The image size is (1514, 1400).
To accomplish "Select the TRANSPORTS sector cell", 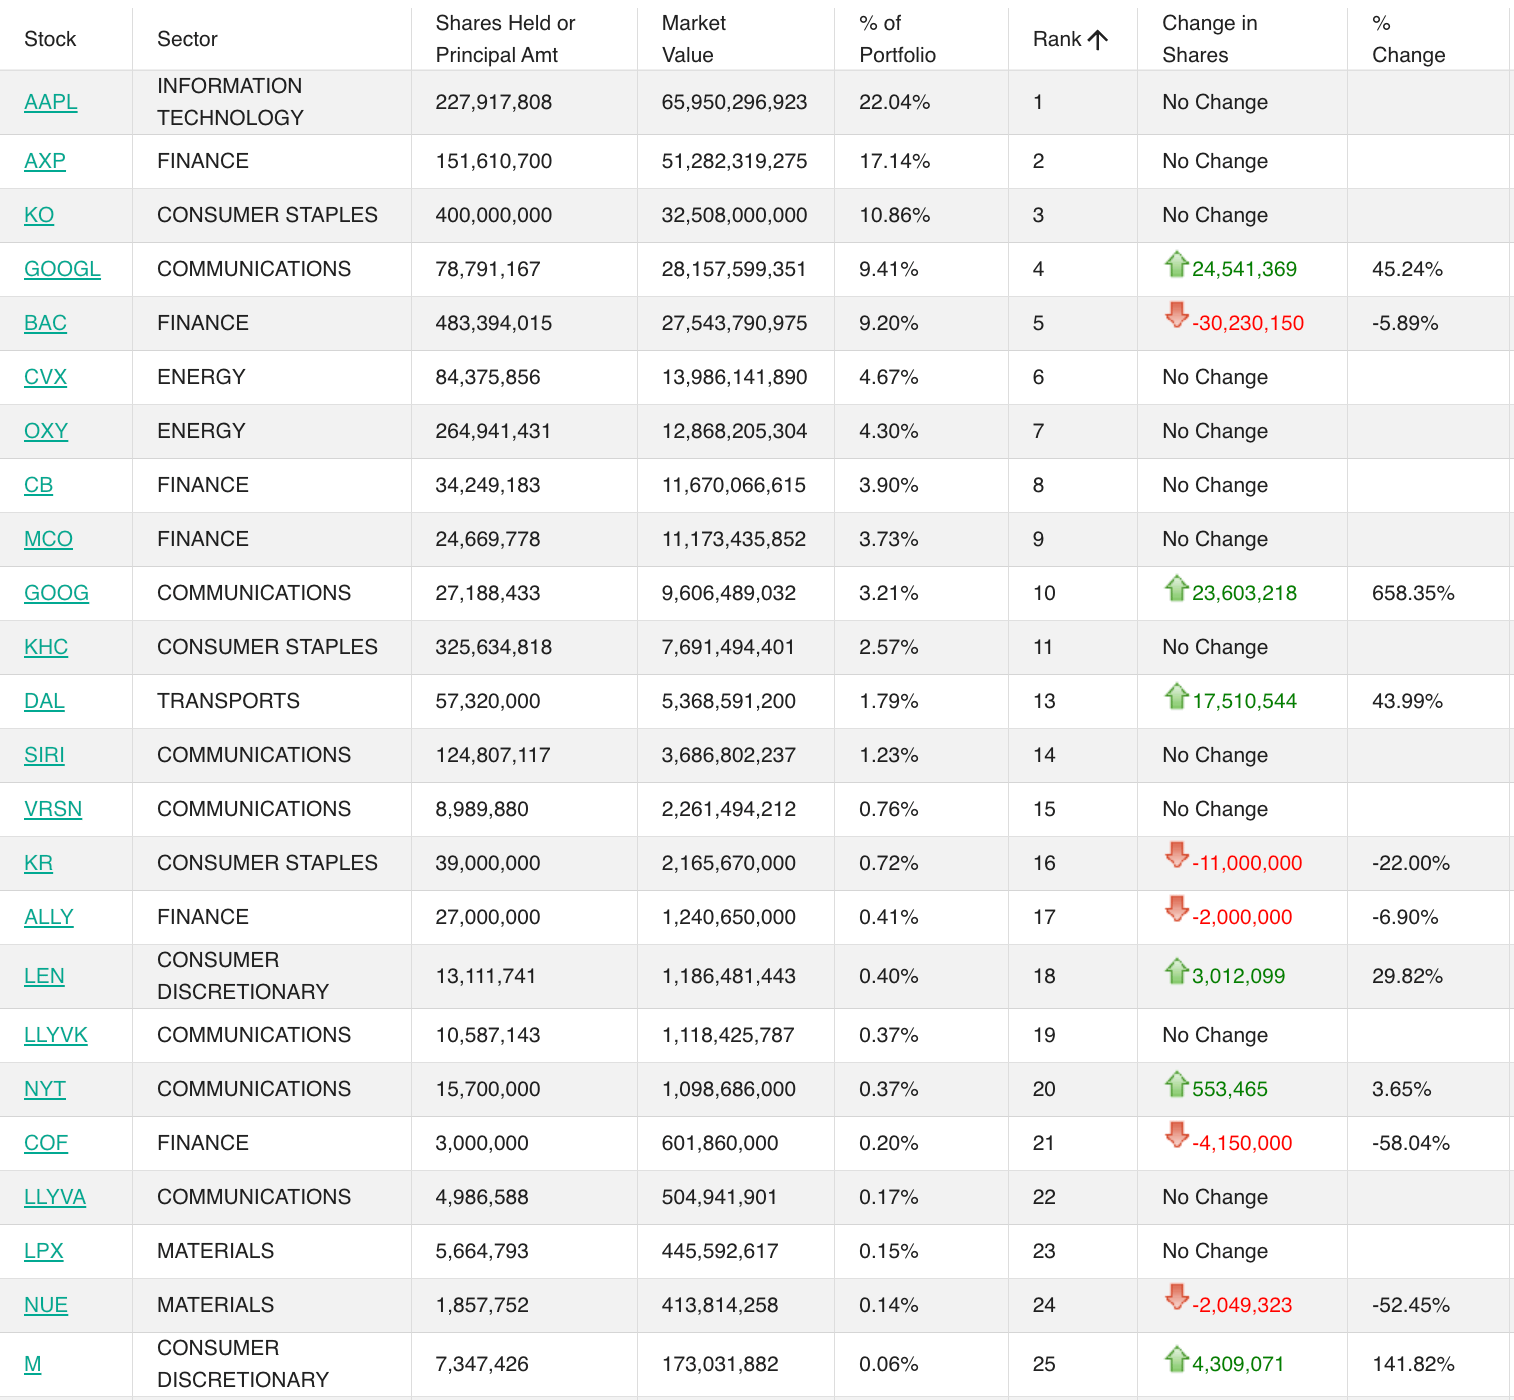I will coord(228,701).
